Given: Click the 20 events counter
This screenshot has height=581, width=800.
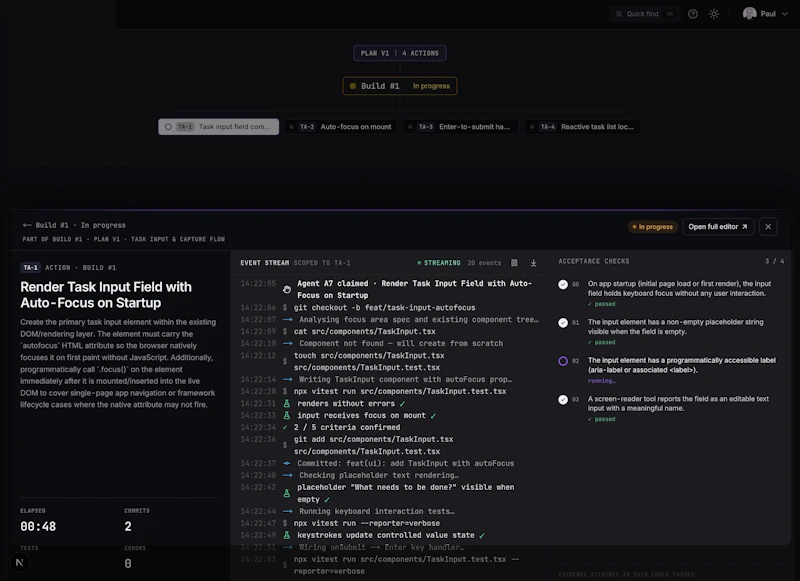Looking at the screenshot, I should [x=484, y=263].
